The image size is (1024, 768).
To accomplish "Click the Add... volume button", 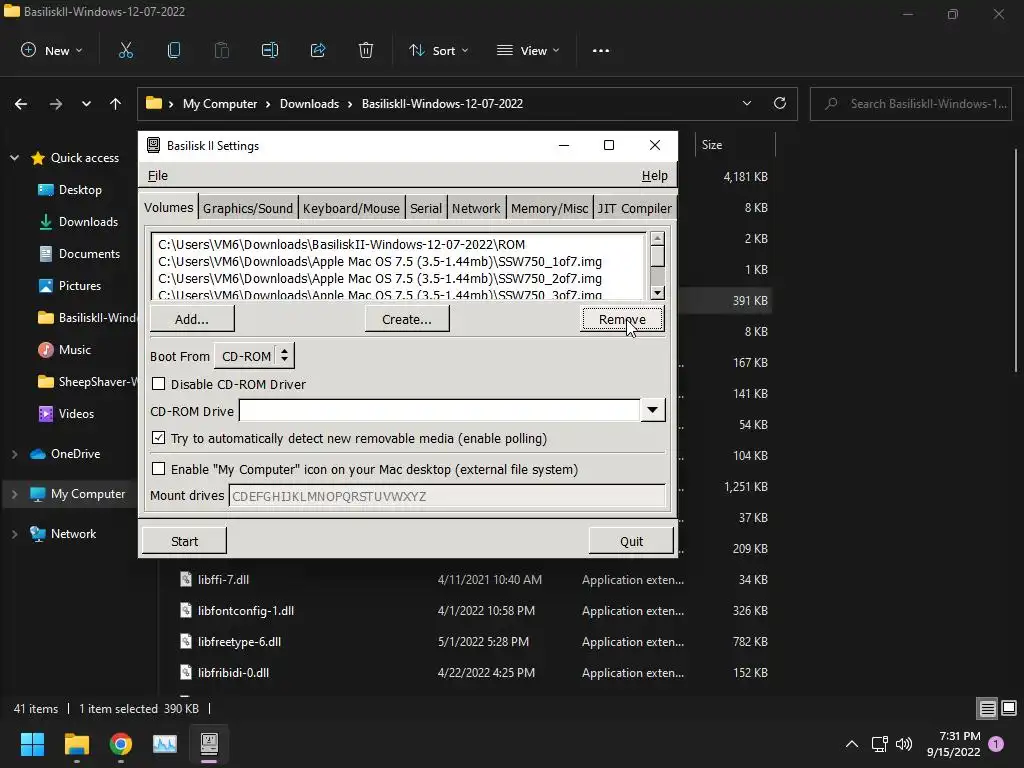I will click(192, 319).
